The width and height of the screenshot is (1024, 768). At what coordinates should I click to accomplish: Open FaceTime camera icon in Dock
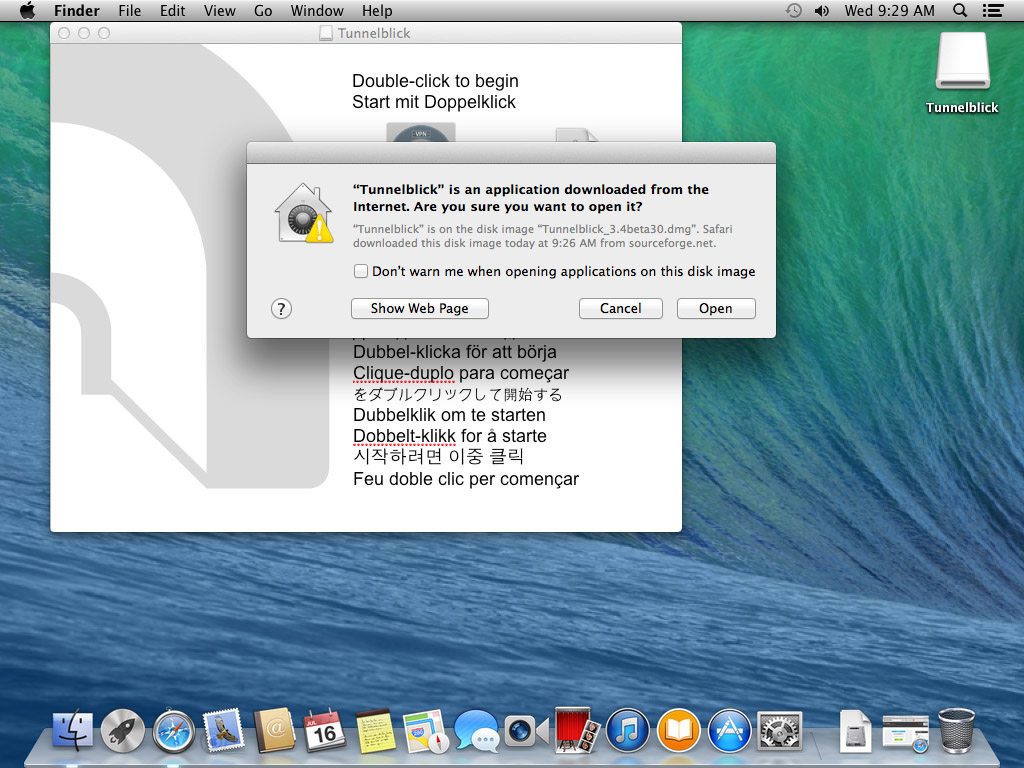coord(526,730)
